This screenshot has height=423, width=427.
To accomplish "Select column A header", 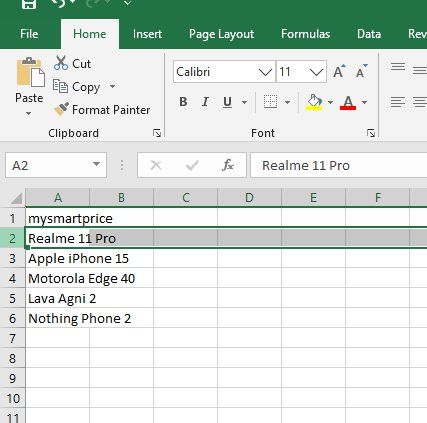I will coord(58,198).
